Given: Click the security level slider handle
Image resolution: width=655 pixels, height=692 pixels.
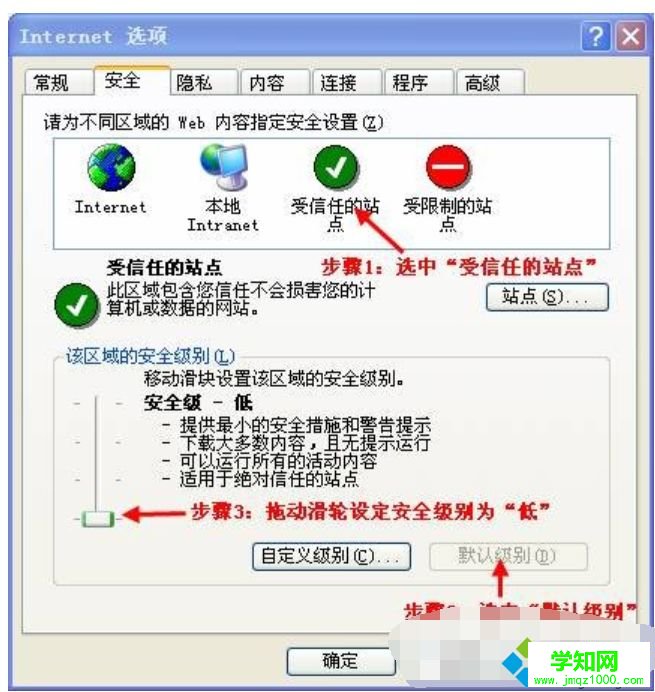Looking at the screenshot, I should (98, 519).
